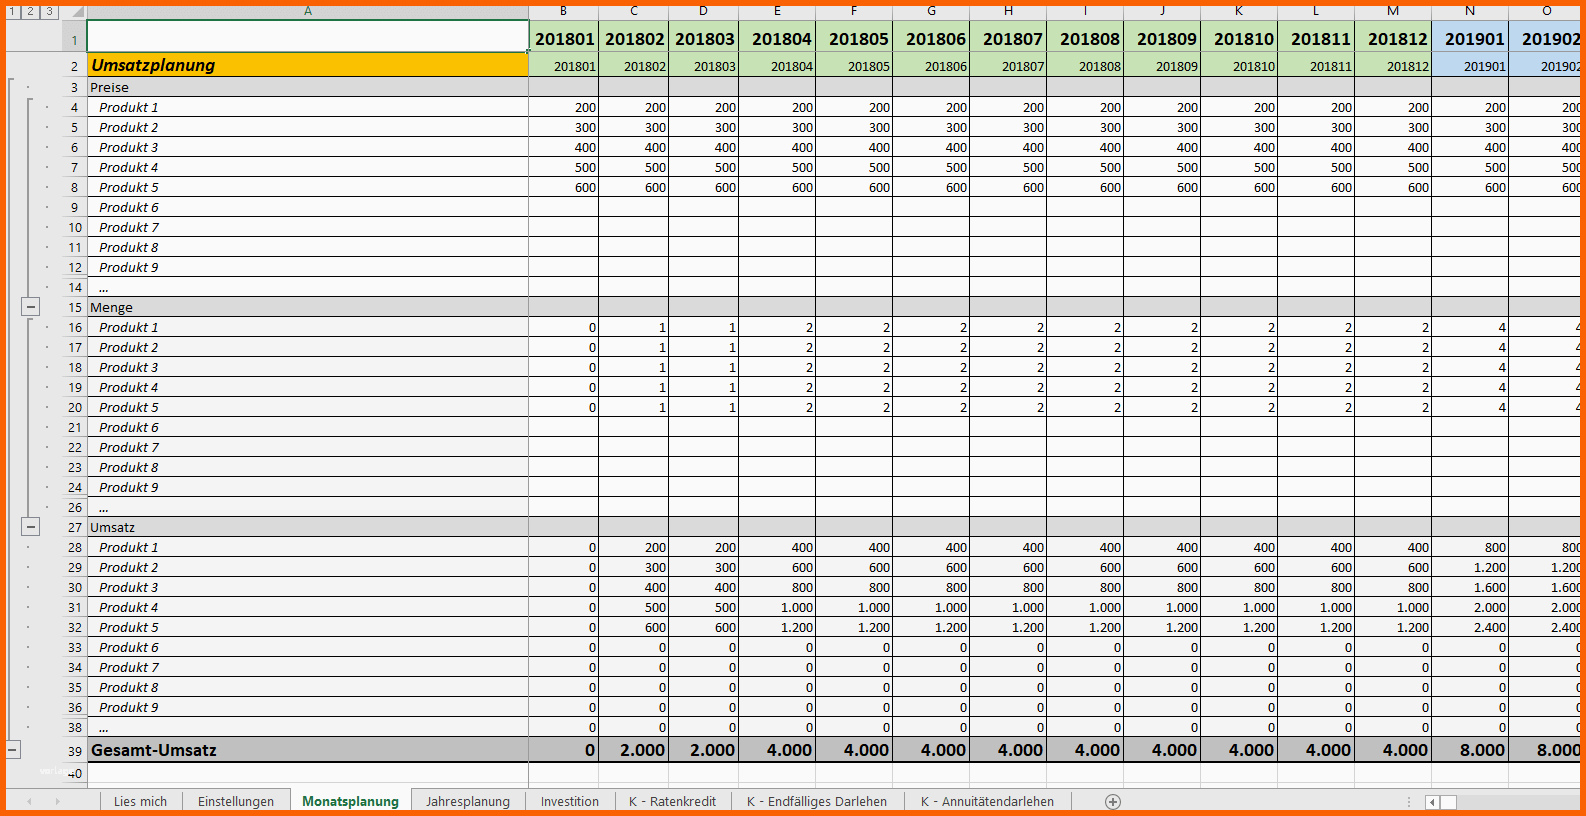The image size is (1586, 816).
Task: Click small 201804 cell in row 2
Action: (777, 65)
